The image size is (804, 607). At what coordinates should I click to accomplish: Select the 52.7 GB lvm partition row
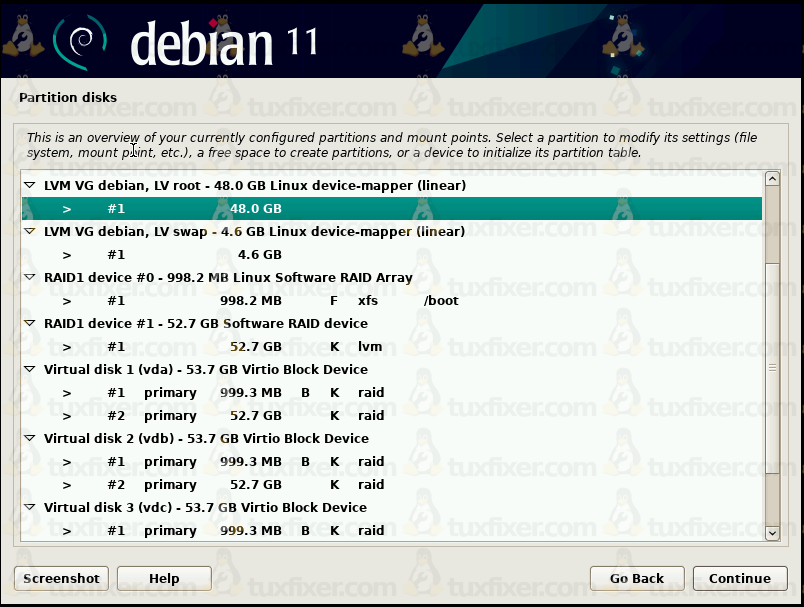pos(390,347)
